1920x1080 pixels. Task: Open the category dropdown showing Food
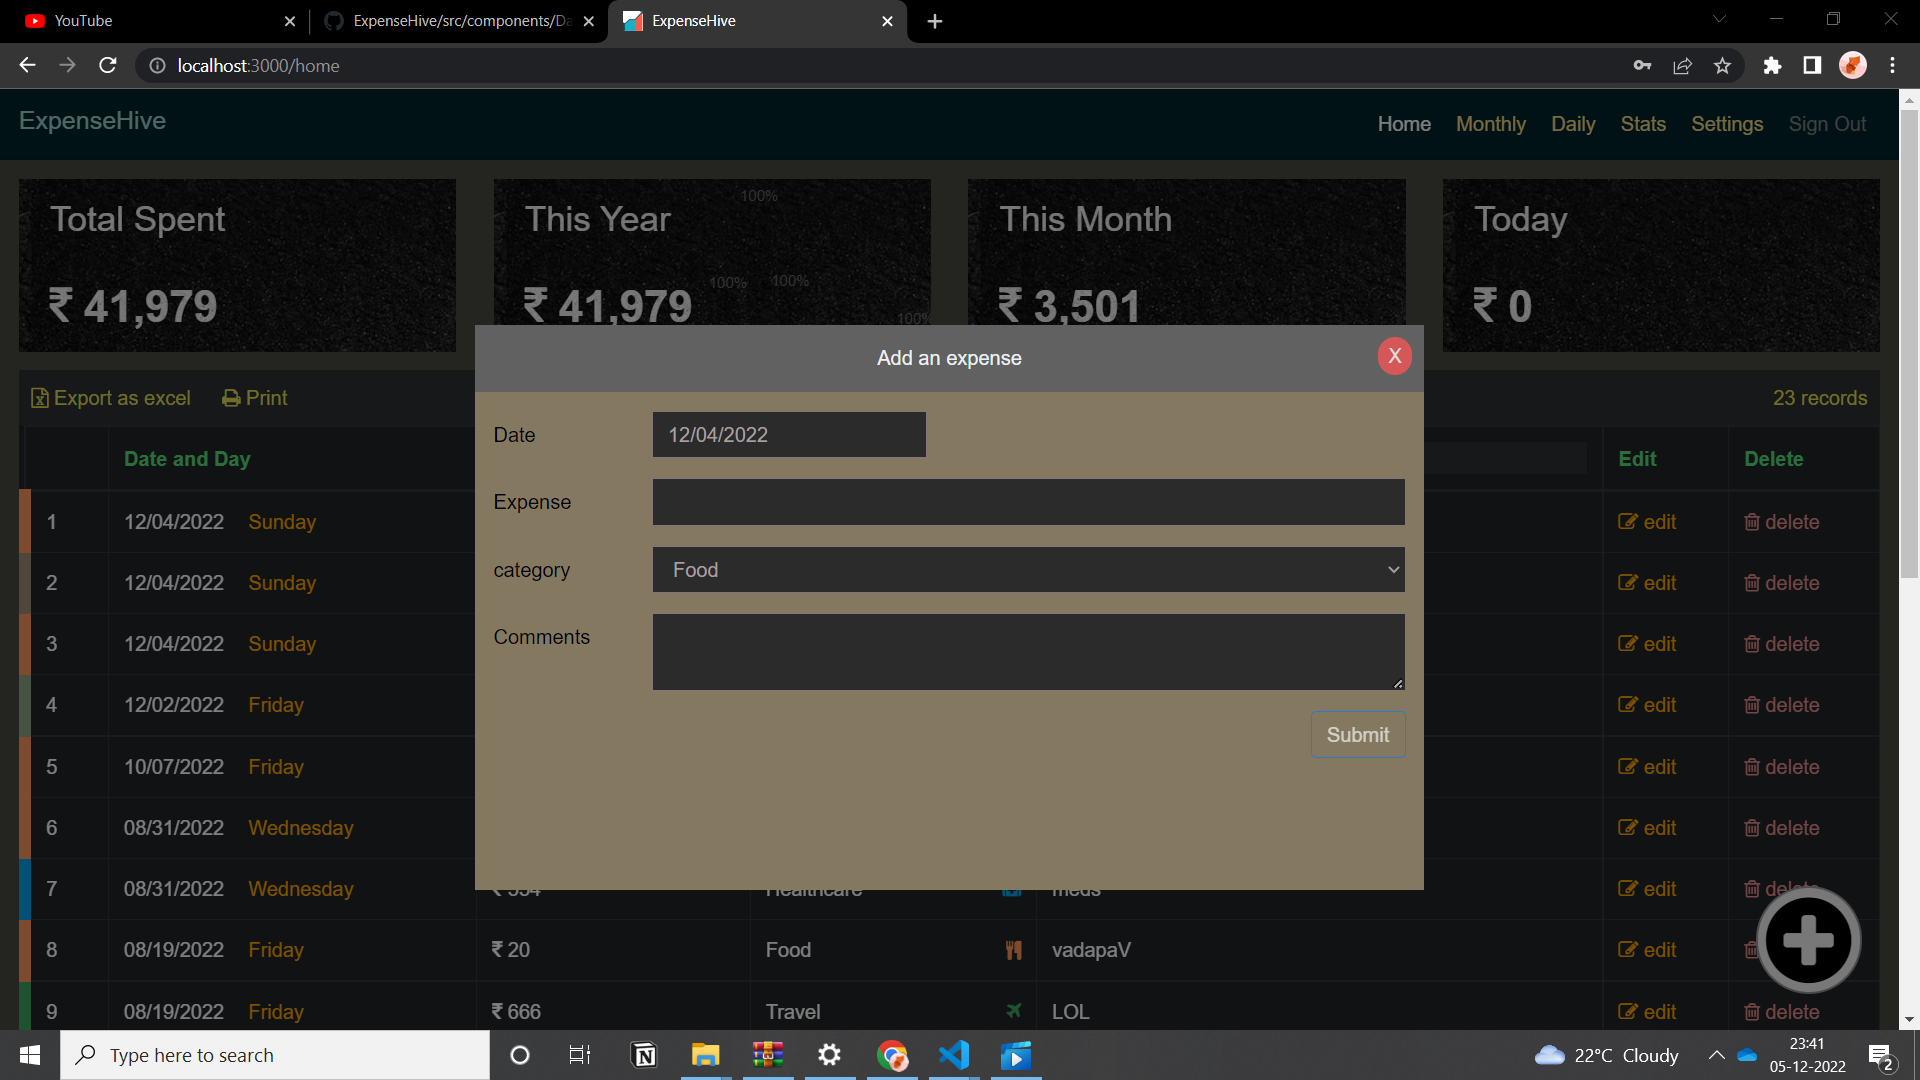[x=1028, y=569]
